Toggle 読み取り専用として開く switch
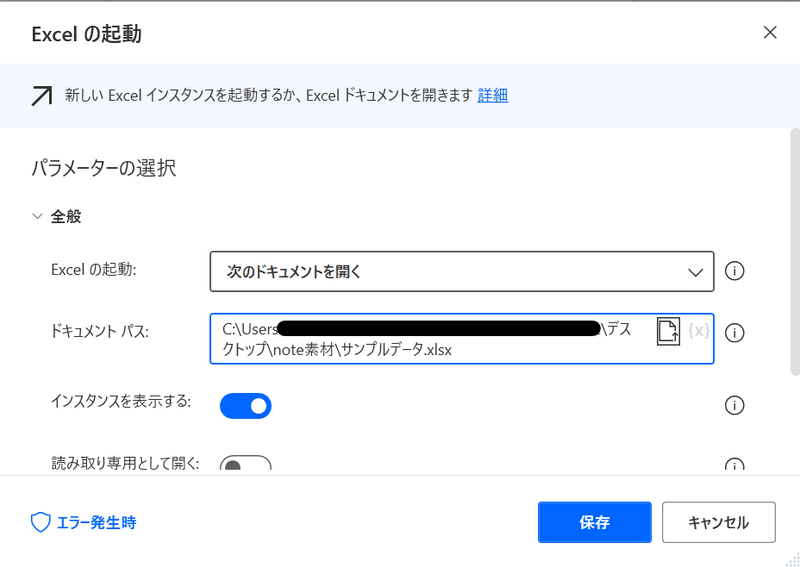 click(x=245, y=464)
